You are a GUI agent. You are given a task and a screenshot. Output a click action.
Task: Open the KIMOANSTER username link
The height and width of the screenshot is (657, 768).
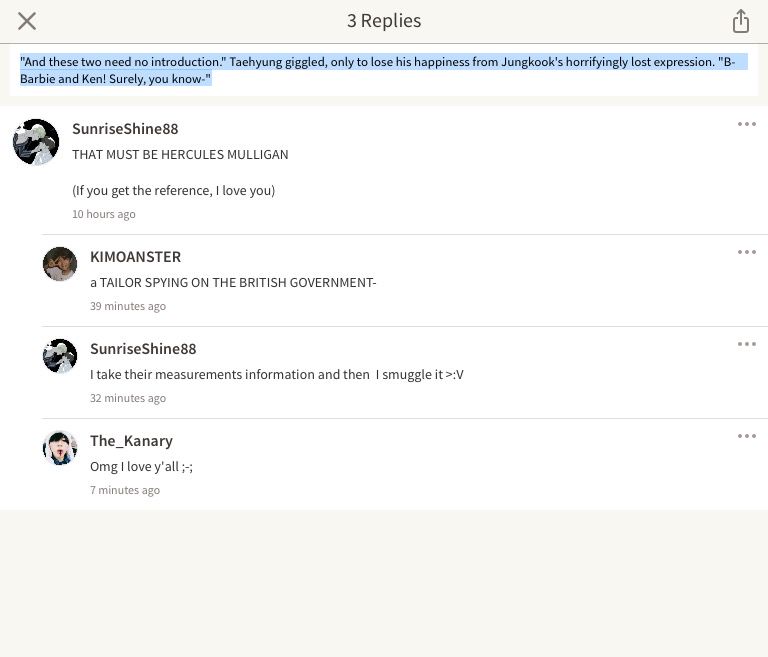click(x=136, y=257)
